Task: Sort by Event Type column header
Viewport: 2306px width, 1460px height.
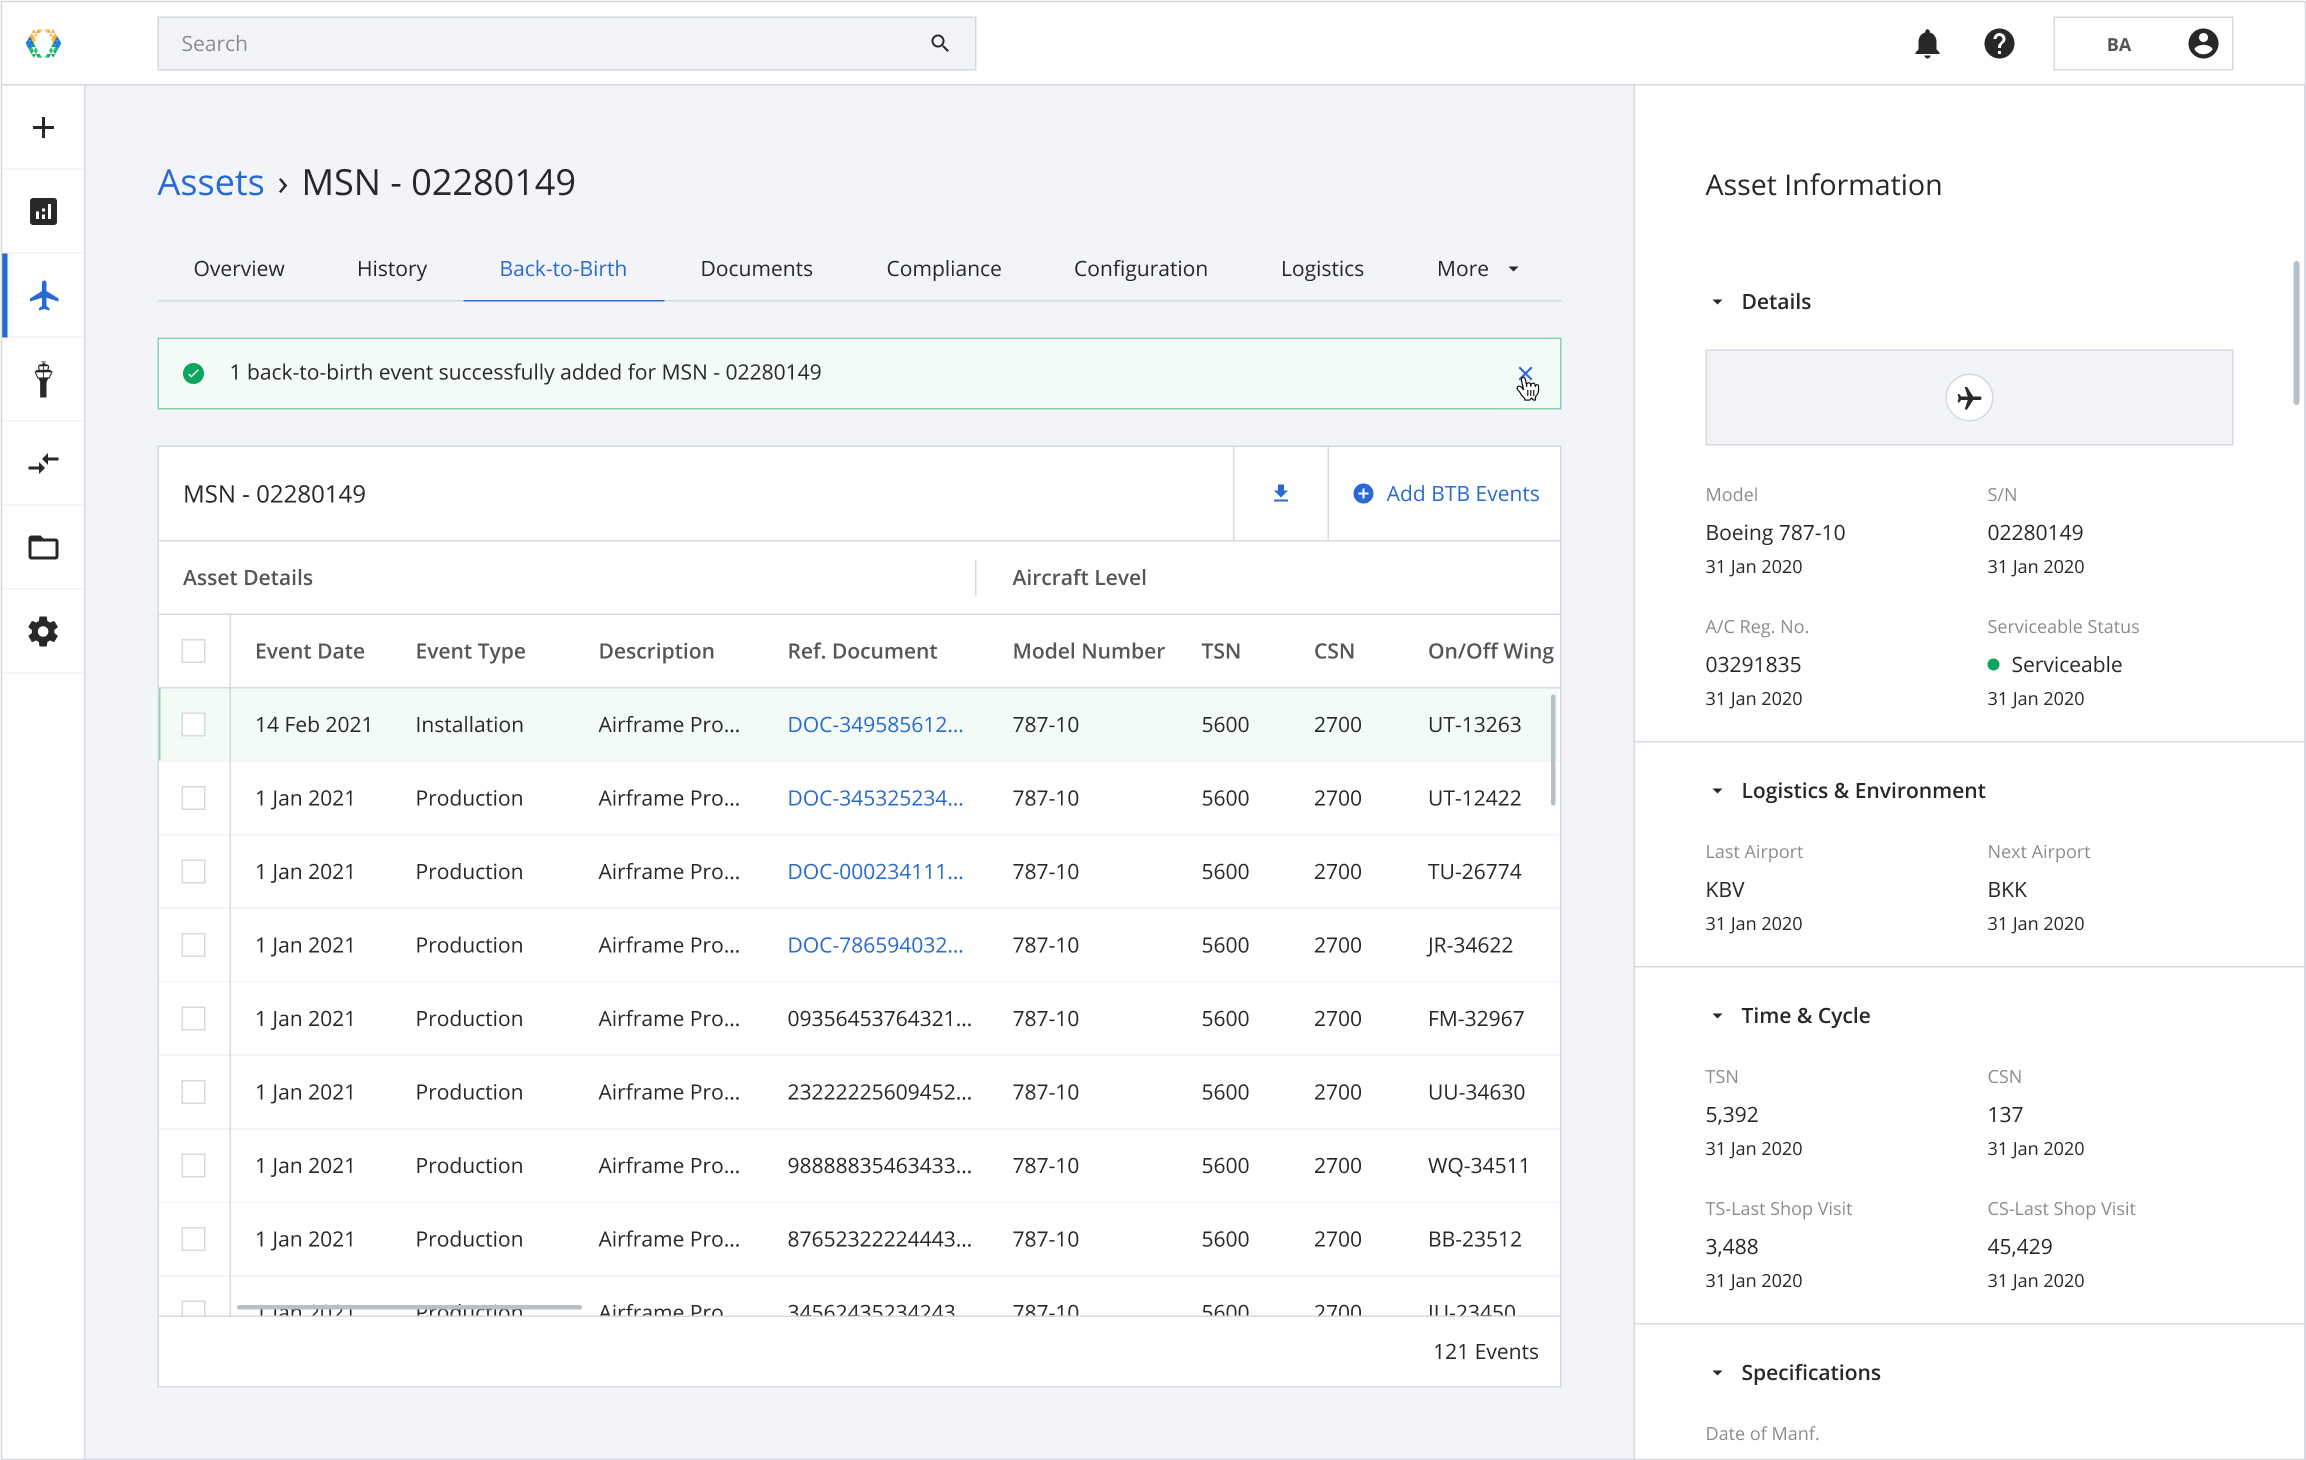Action: click(470, 651)
